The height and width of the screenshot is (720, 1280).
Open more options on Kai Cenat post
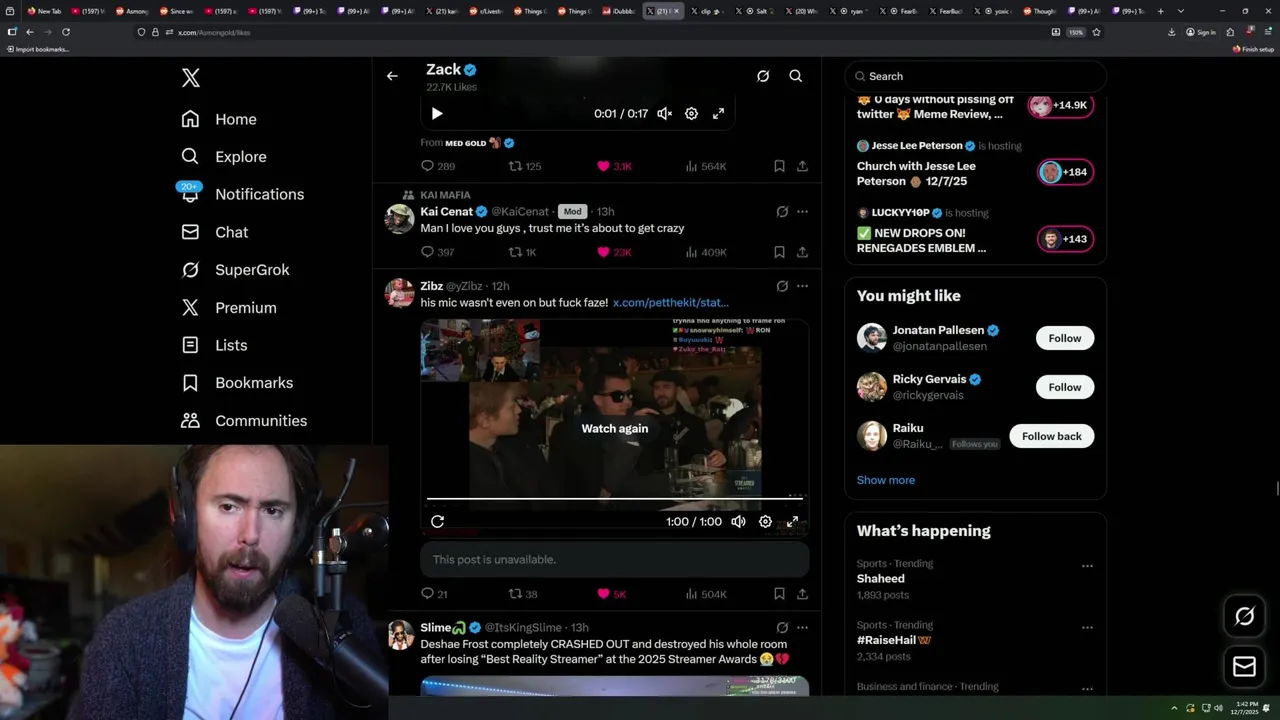click(802, 212)
